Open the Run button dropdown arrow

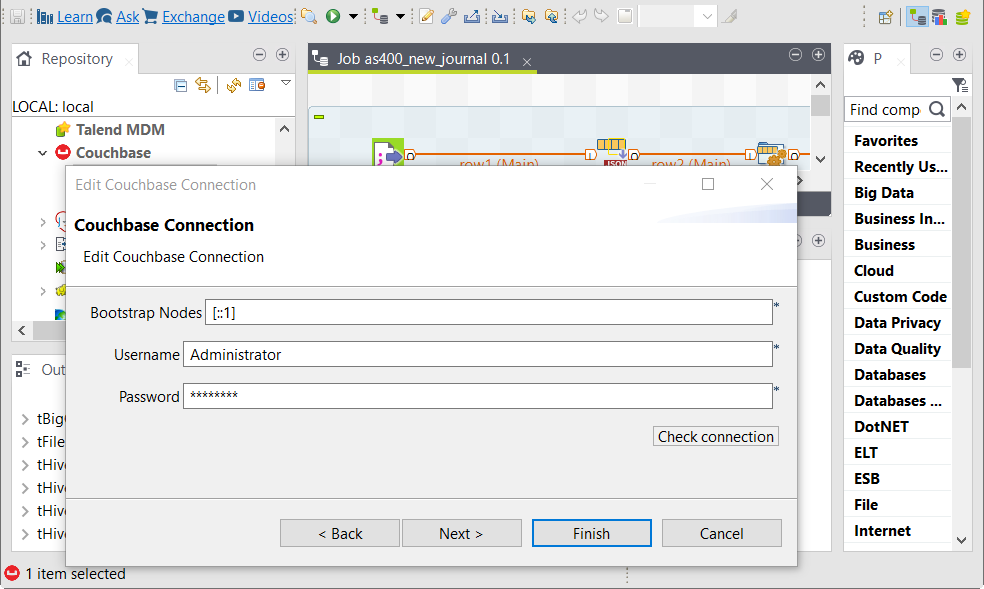[x=353, y=16]
